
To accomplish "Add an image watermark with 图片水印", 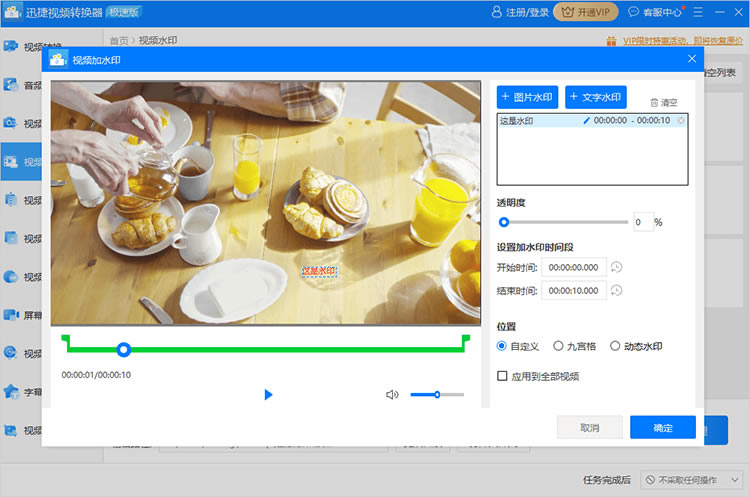I will (x=527, y=97).
